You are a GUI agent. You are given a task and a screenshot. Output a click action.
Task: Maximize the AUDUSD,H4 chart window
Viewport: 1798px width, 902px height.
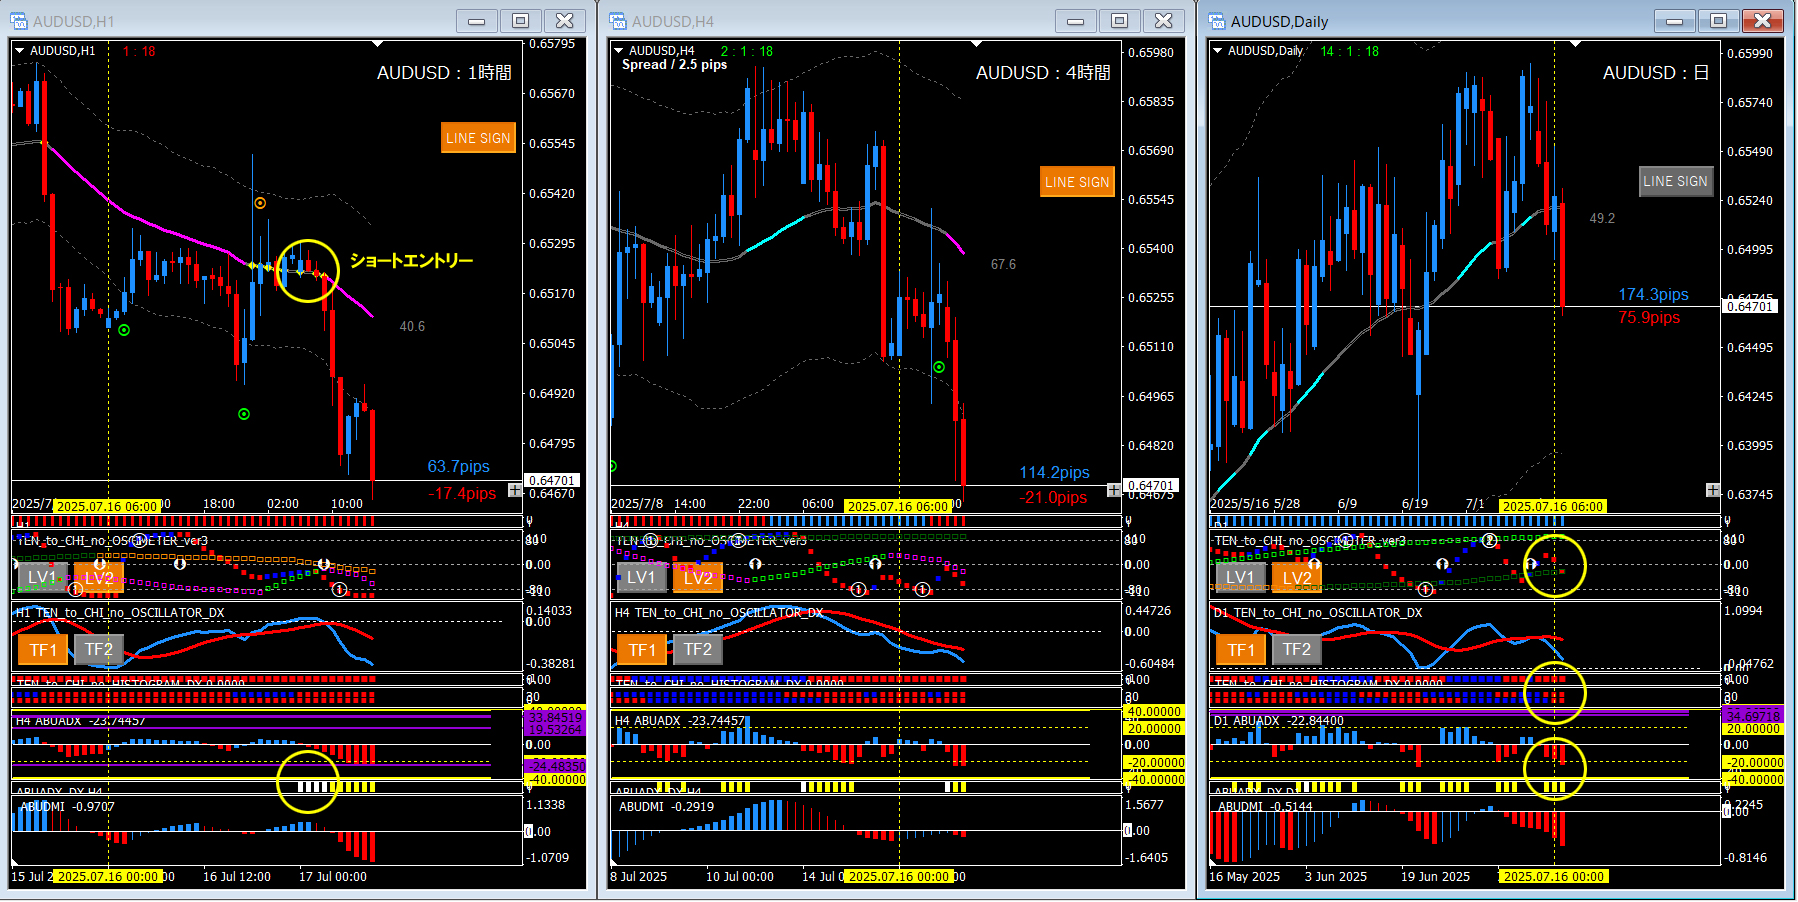[1120, 21]
